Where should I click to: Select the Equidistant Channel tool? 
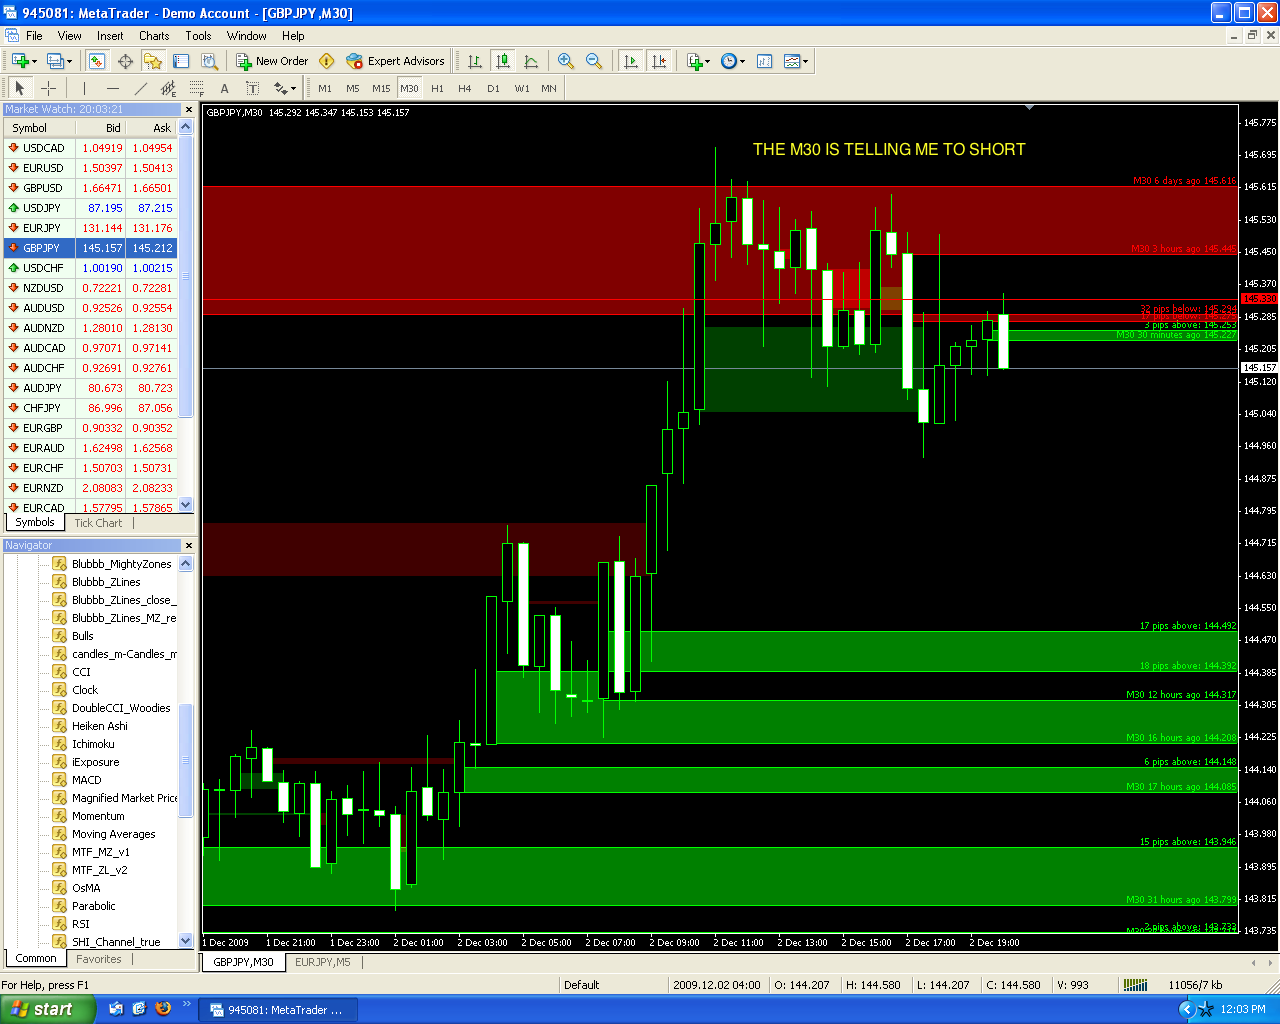169,88
